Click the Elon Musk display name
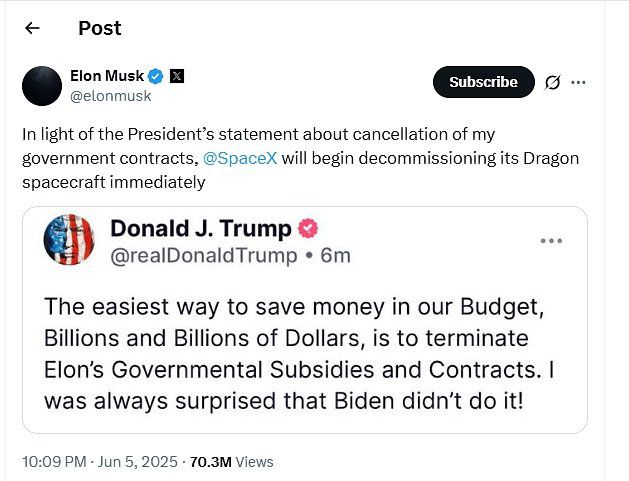 point(107,76)
